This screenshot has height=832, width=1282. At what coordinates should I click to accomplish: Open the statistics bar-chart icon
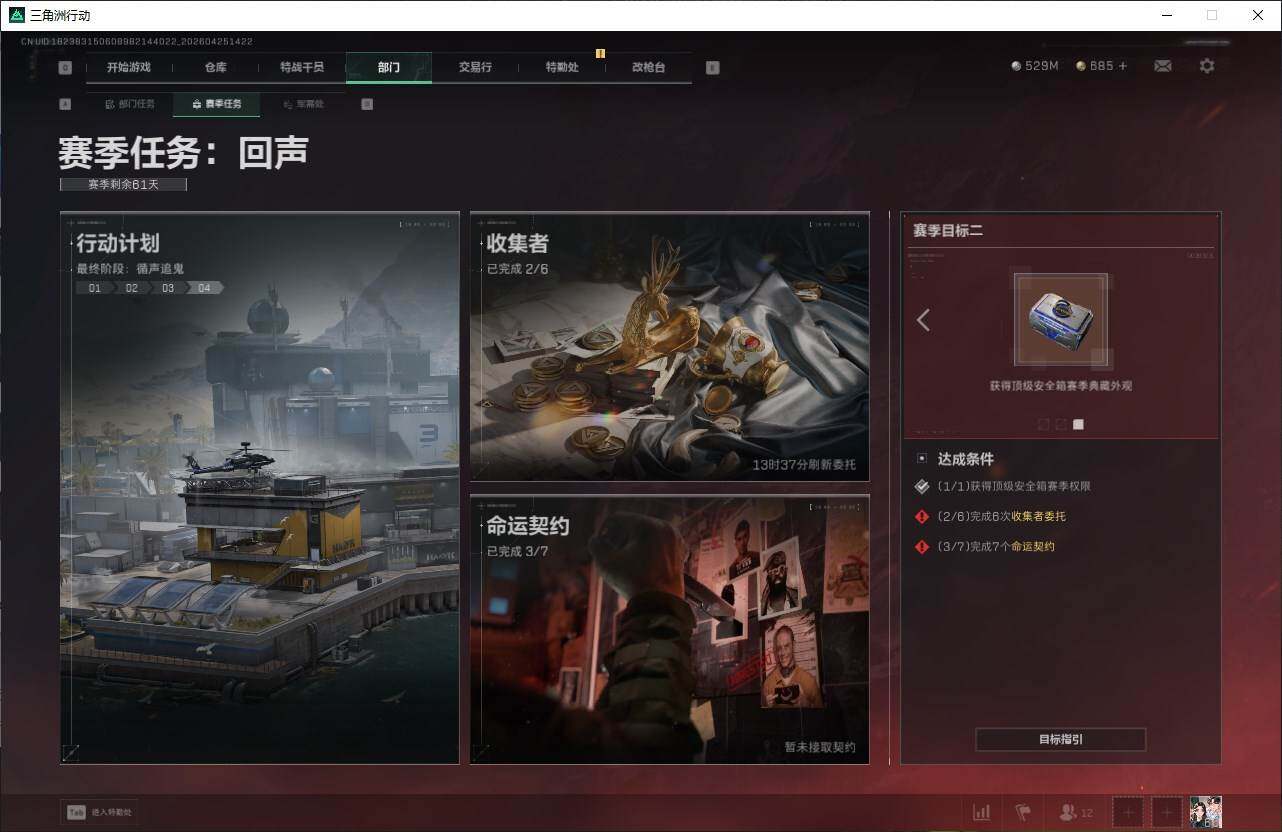[x=981, y=812]
